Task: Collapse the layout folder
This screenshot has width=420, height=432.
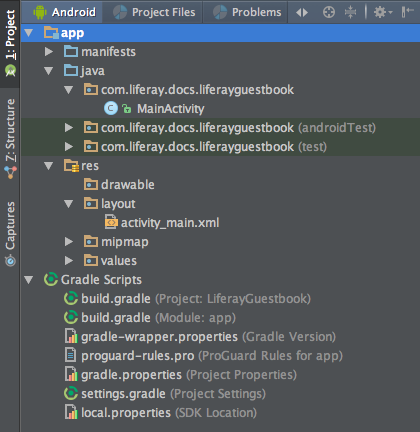Action: point(69,204)
